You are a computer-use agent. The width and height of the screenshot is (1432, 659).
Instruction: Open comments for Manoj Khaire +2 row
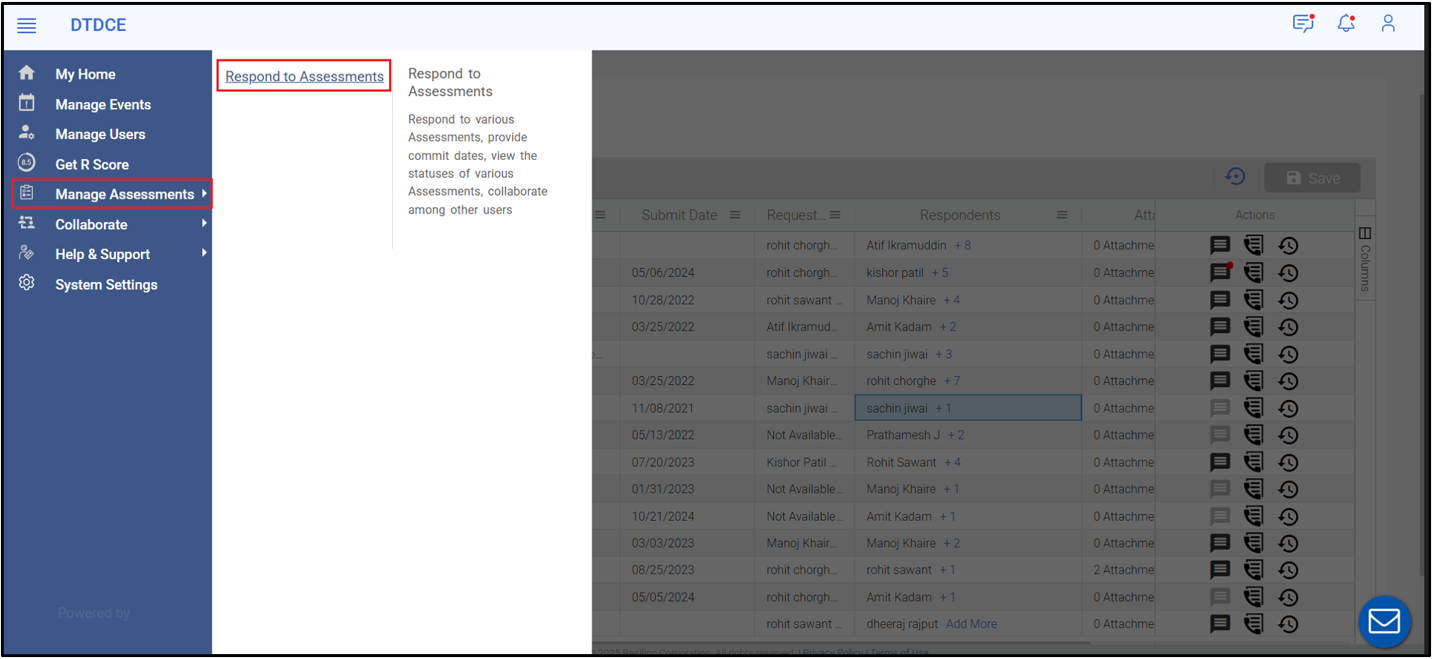[1220, 543]
